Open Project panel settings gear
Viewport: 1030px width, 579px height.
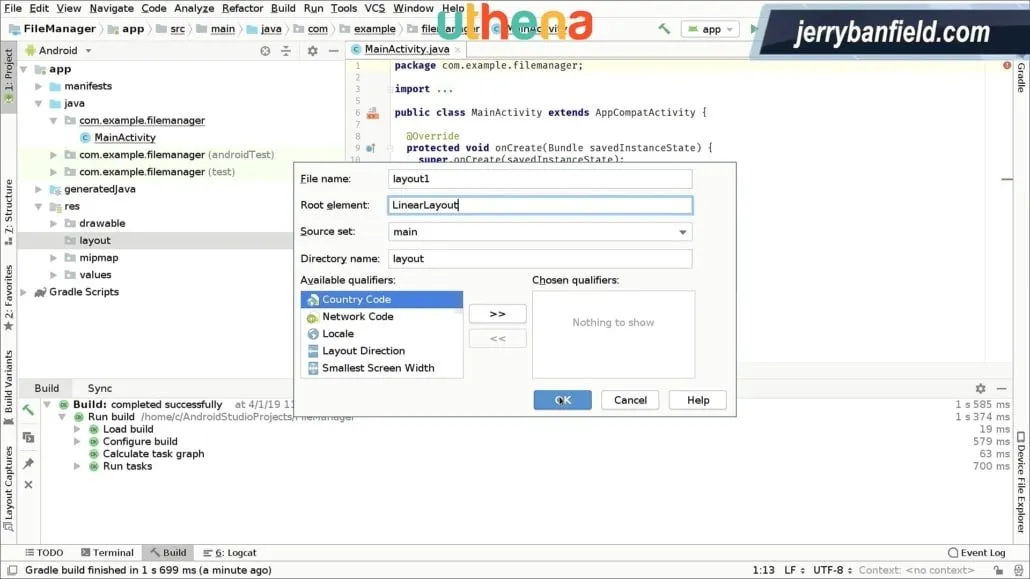313,51
